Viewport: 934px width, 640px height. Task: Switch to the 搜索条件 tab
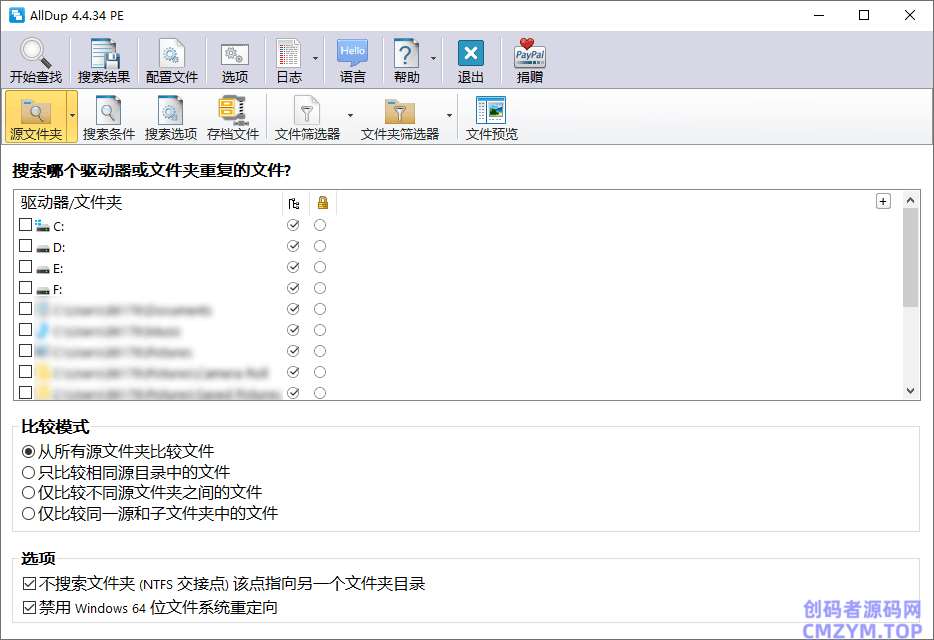[108, 117]
